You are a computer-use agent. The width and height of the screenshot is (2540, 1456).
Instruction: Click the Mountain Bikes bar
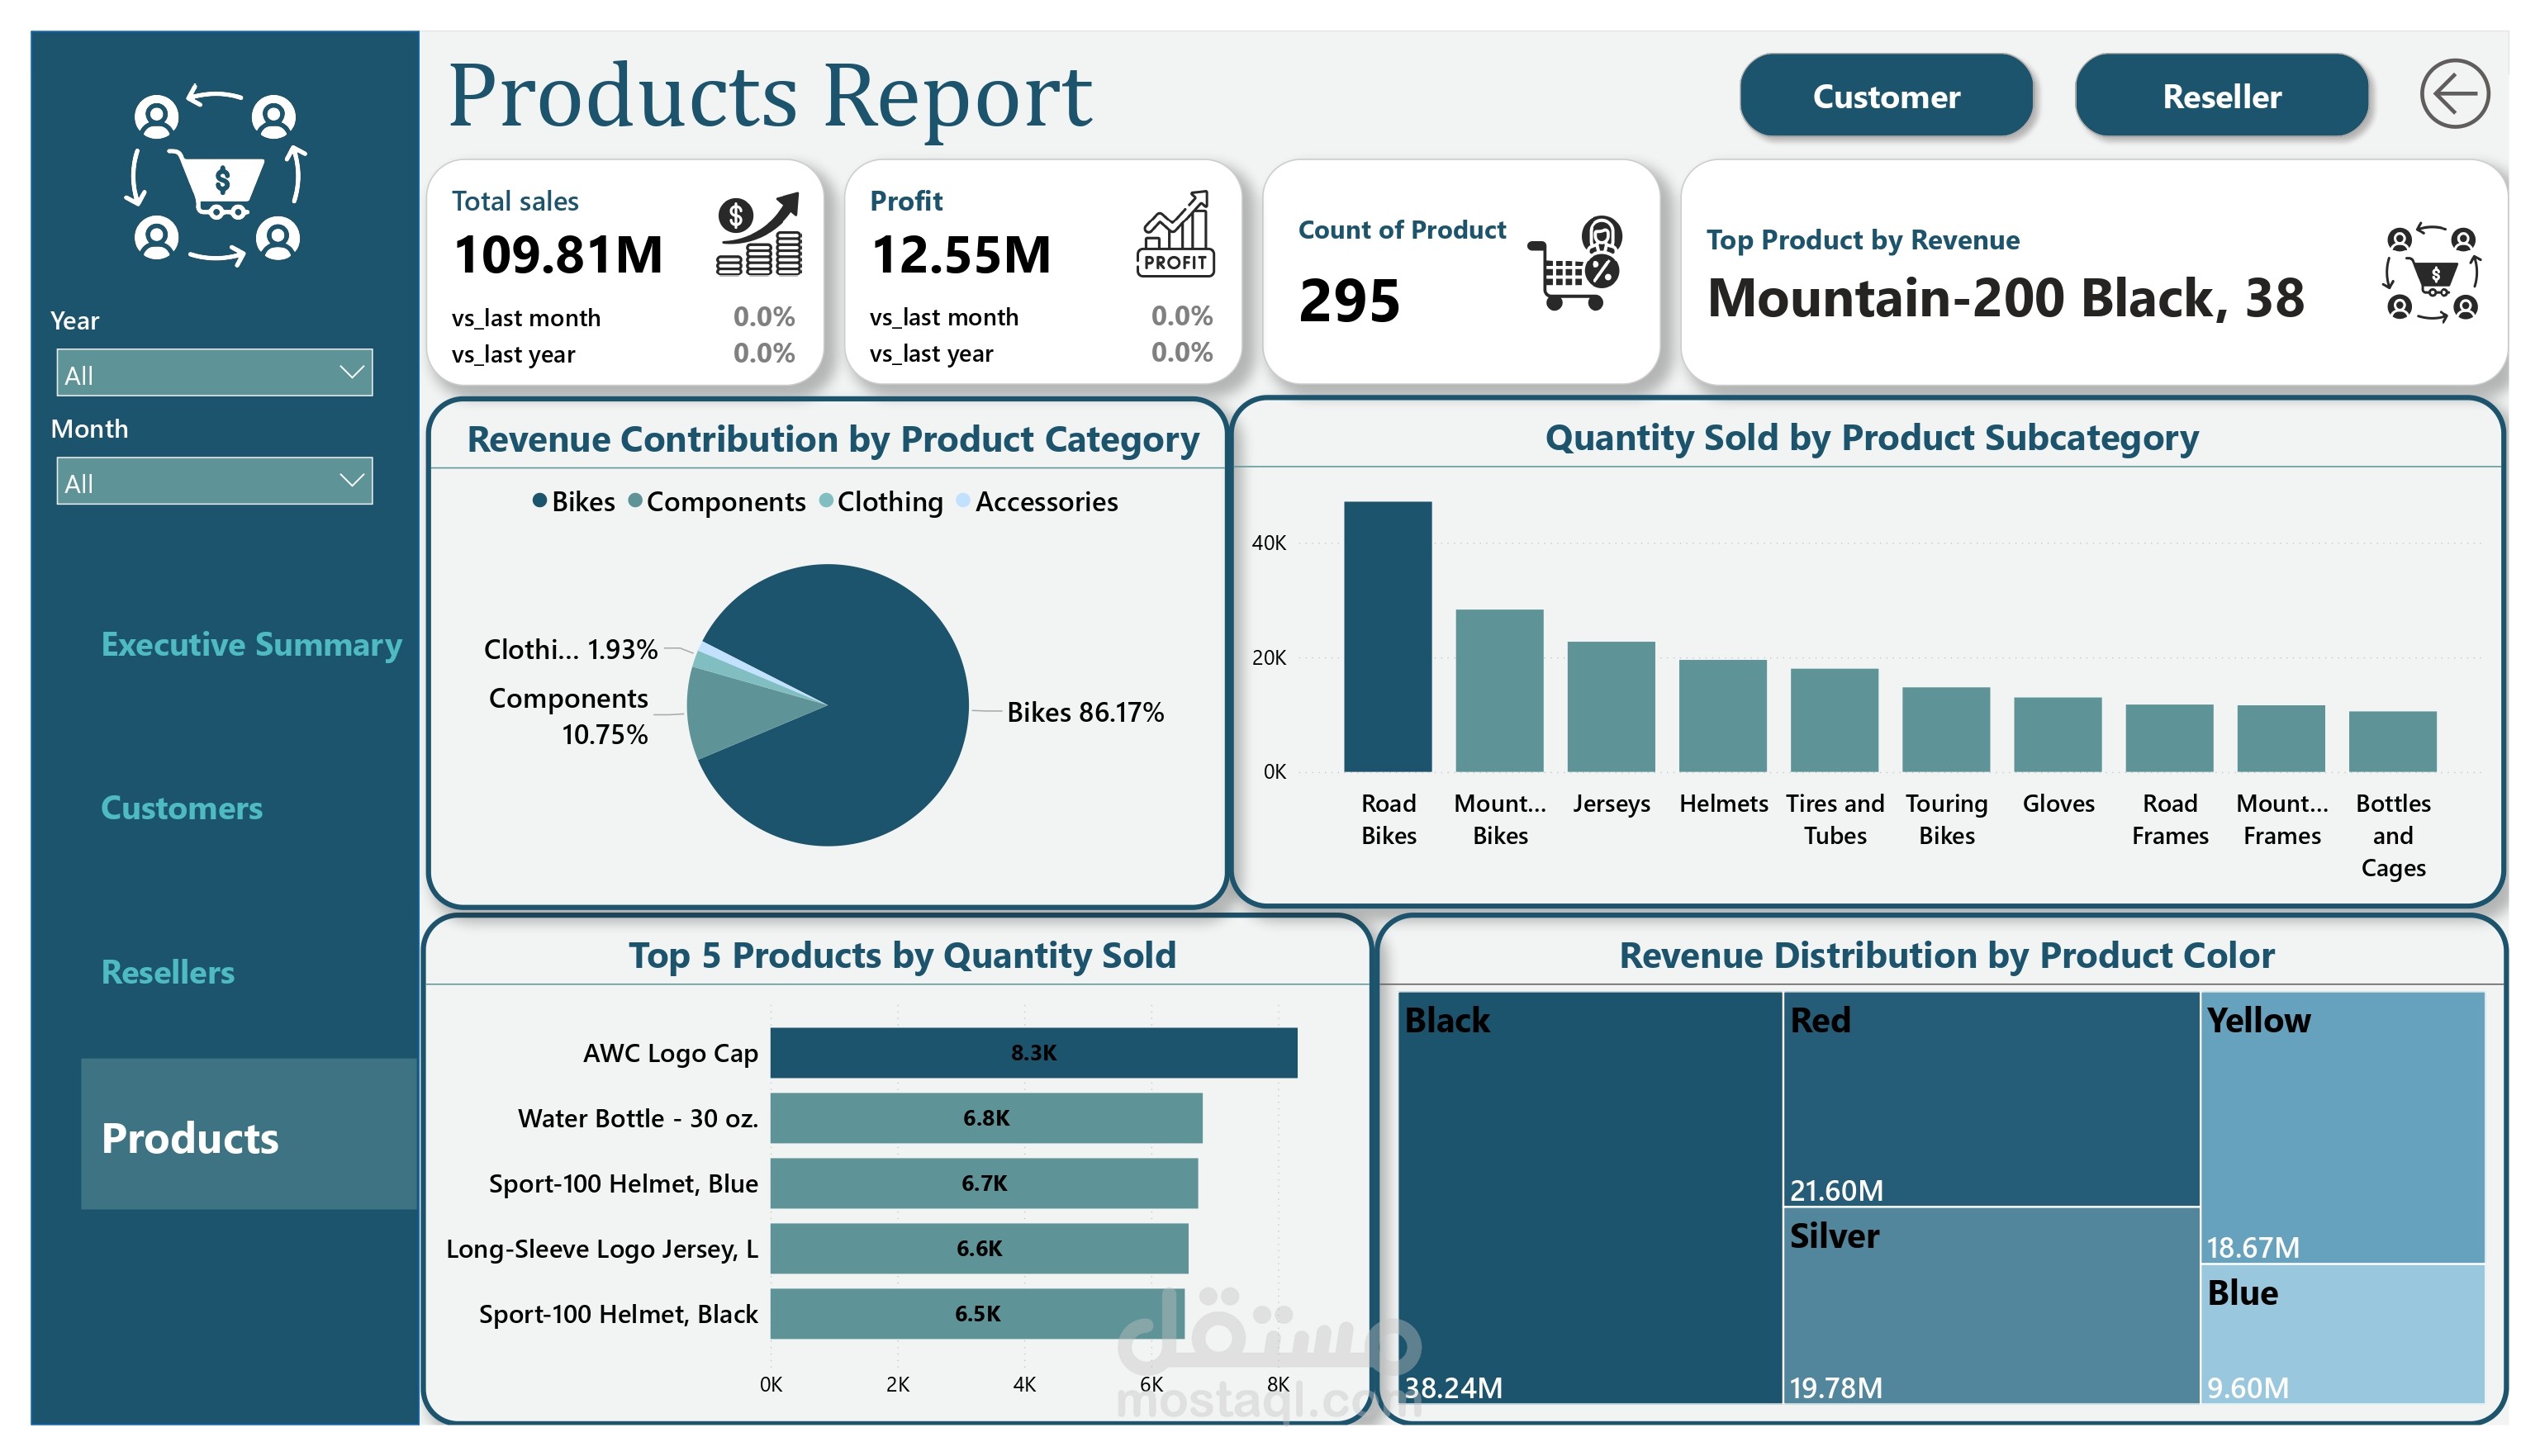1500,690
